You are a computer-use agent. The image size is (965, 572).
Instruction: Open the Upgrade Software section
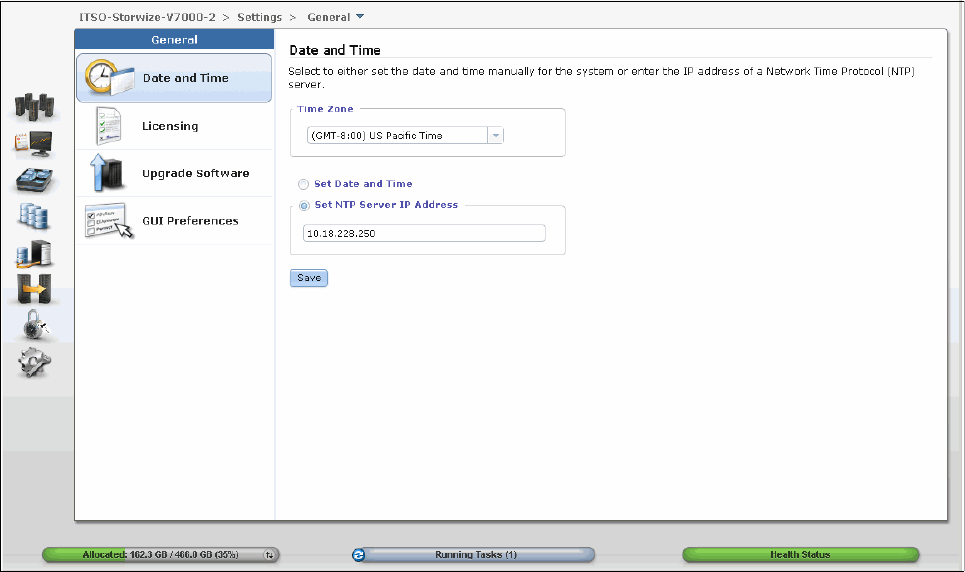[195, 173]
